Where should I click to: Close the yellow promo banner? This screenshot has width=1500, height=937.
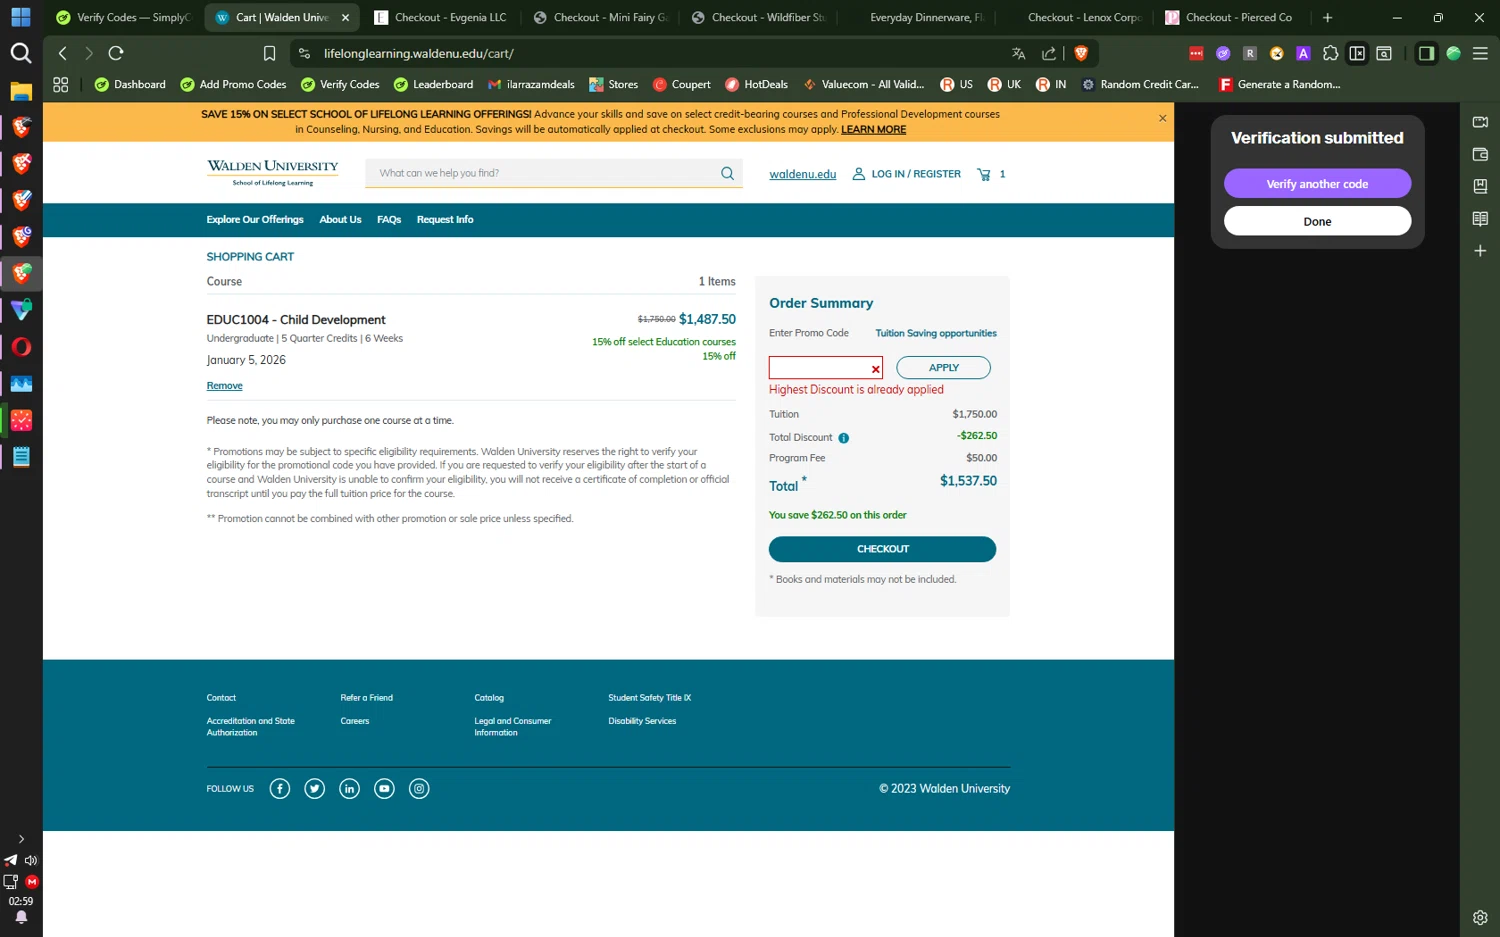tap(1162, 118)
